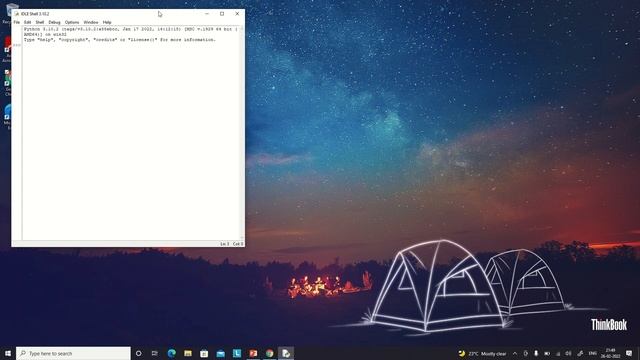Open the Windows Start menu
The height and width of the screenshot is (360, 640).
[x=8, y=353]
